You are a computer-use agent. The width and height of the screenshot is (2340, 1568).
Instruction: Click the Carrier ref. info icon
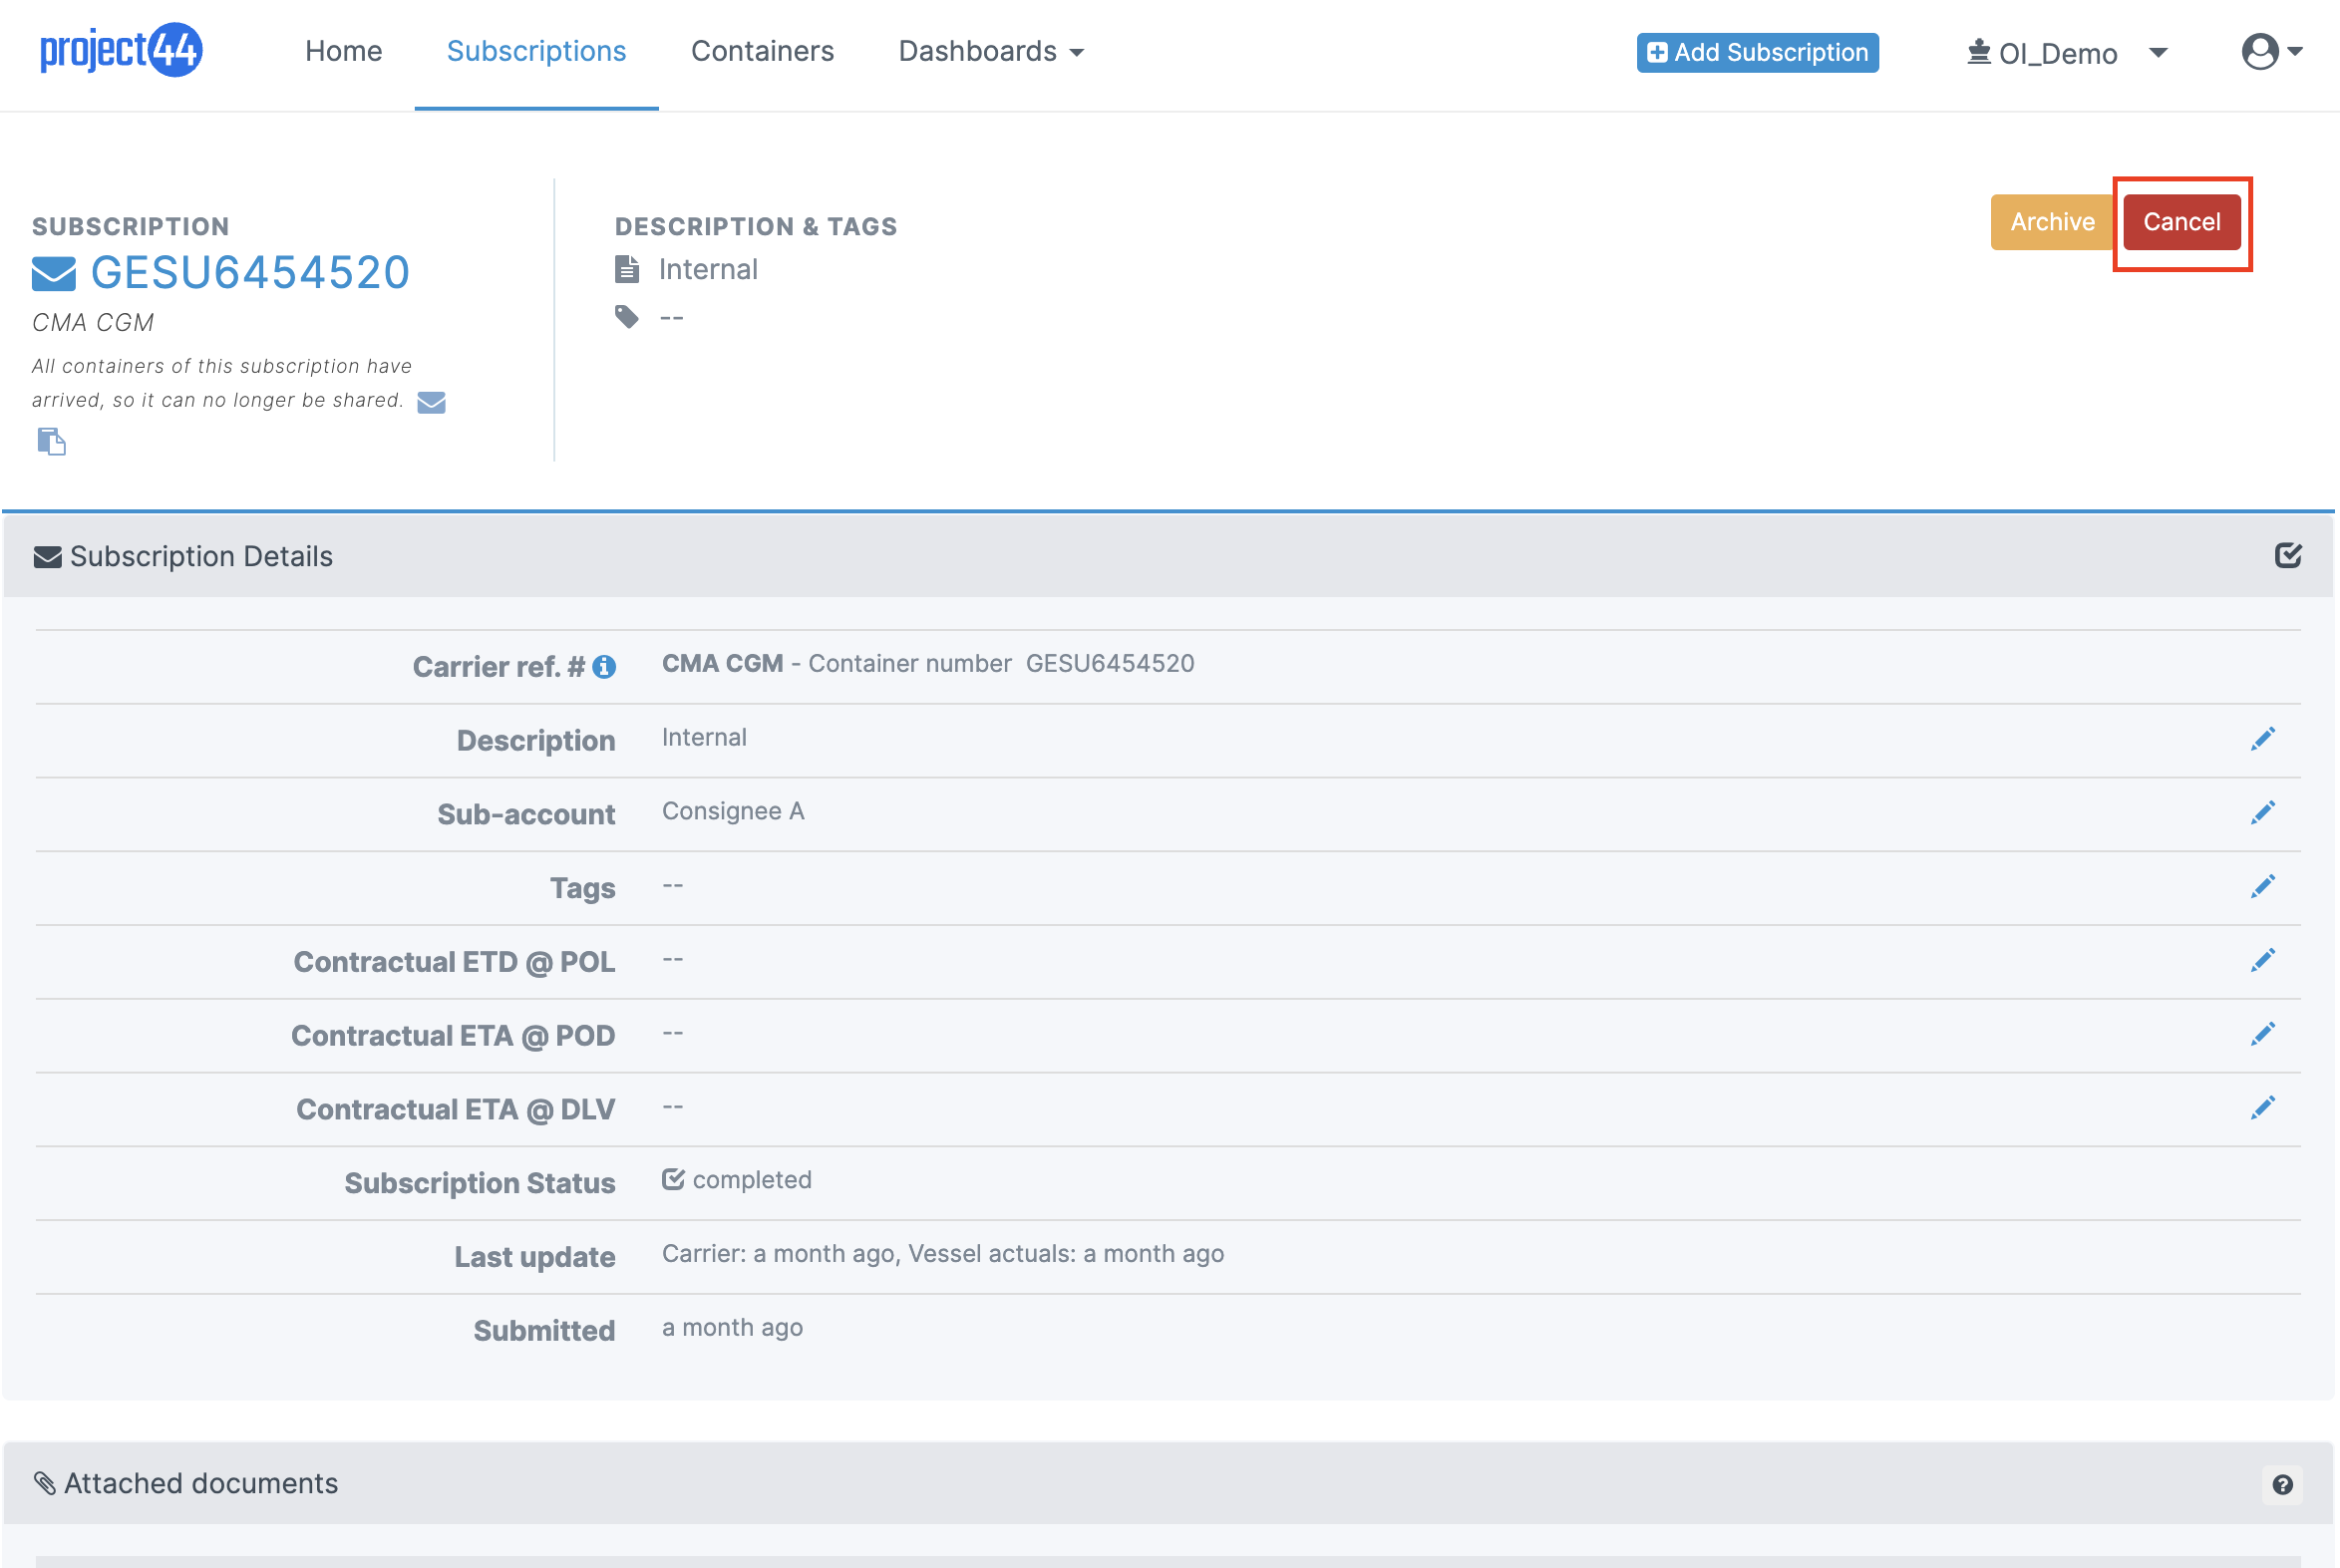[x=604, y=667]
